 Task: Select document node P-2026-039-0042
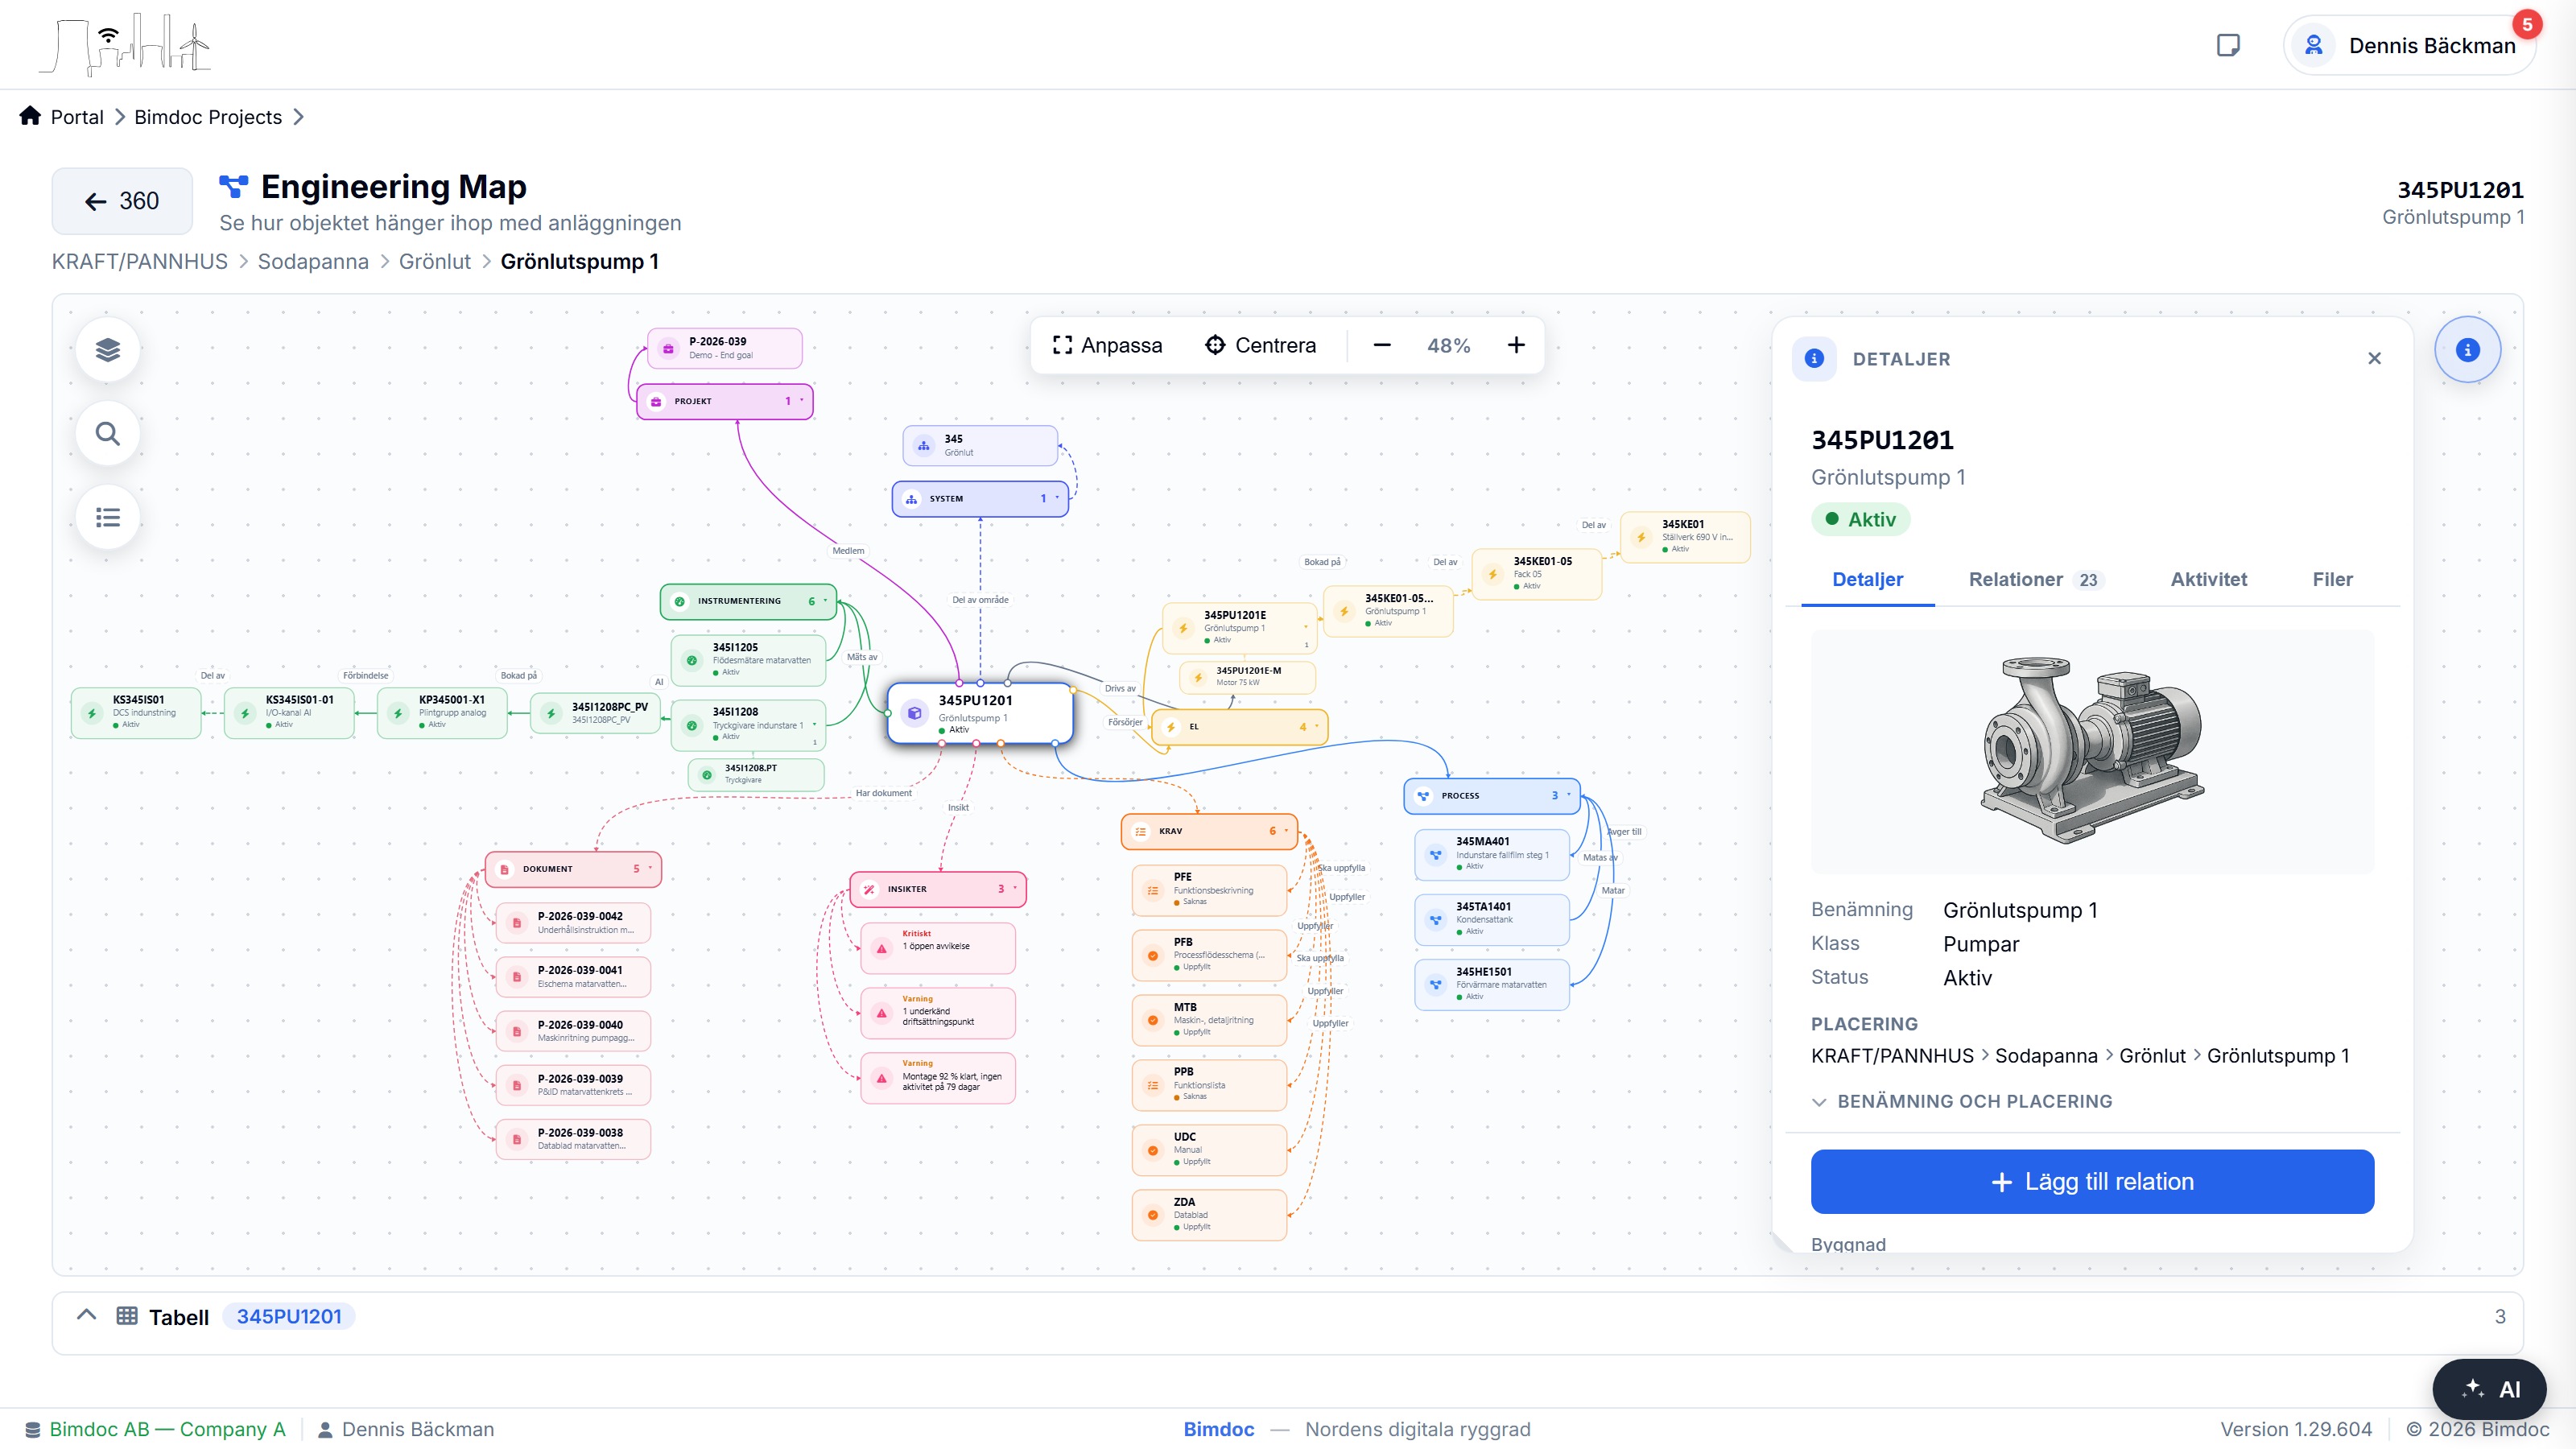[x=574, y=922]
